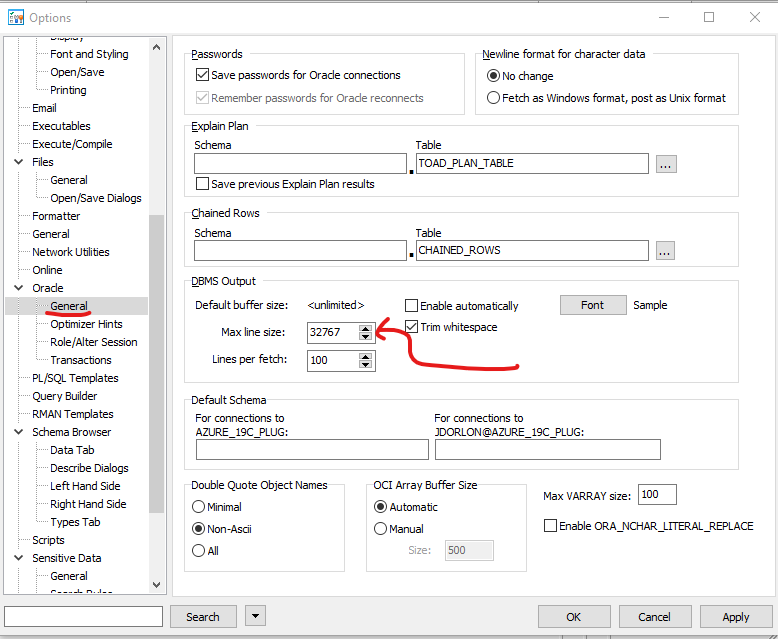778x639 pixels.
Task: Collapse the Schema Browser tree node
Action: [19, 432]
